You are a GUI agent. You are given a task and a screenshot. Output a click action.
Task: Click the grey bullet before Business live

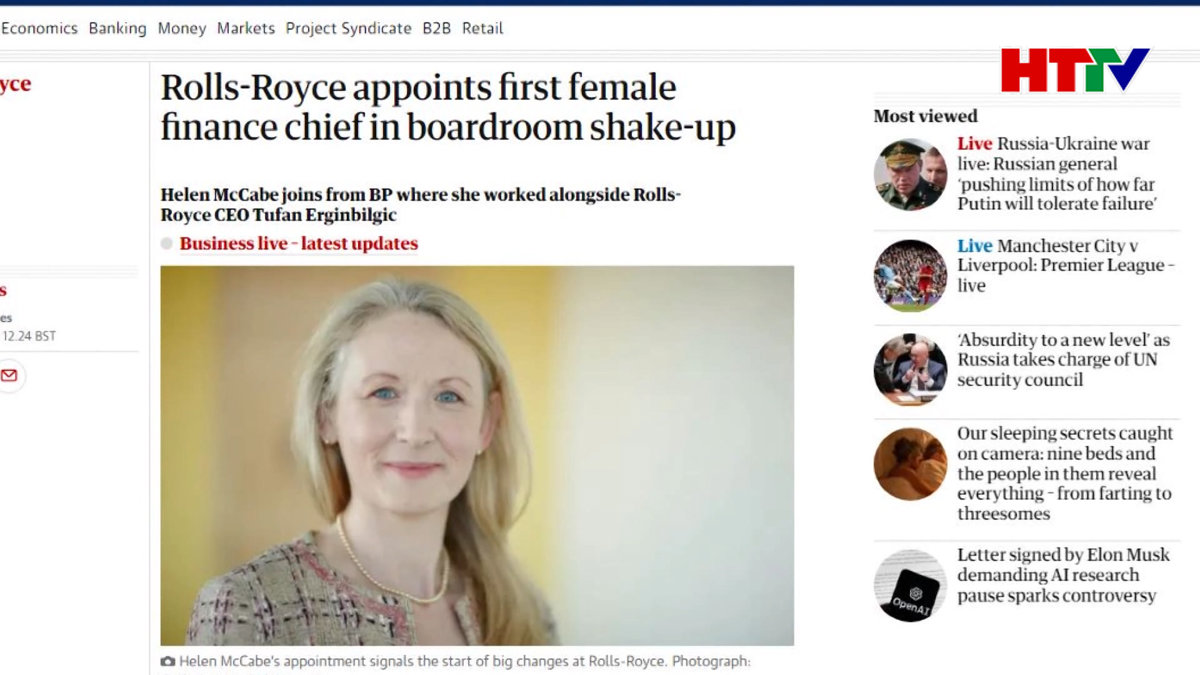pos(167,244)
